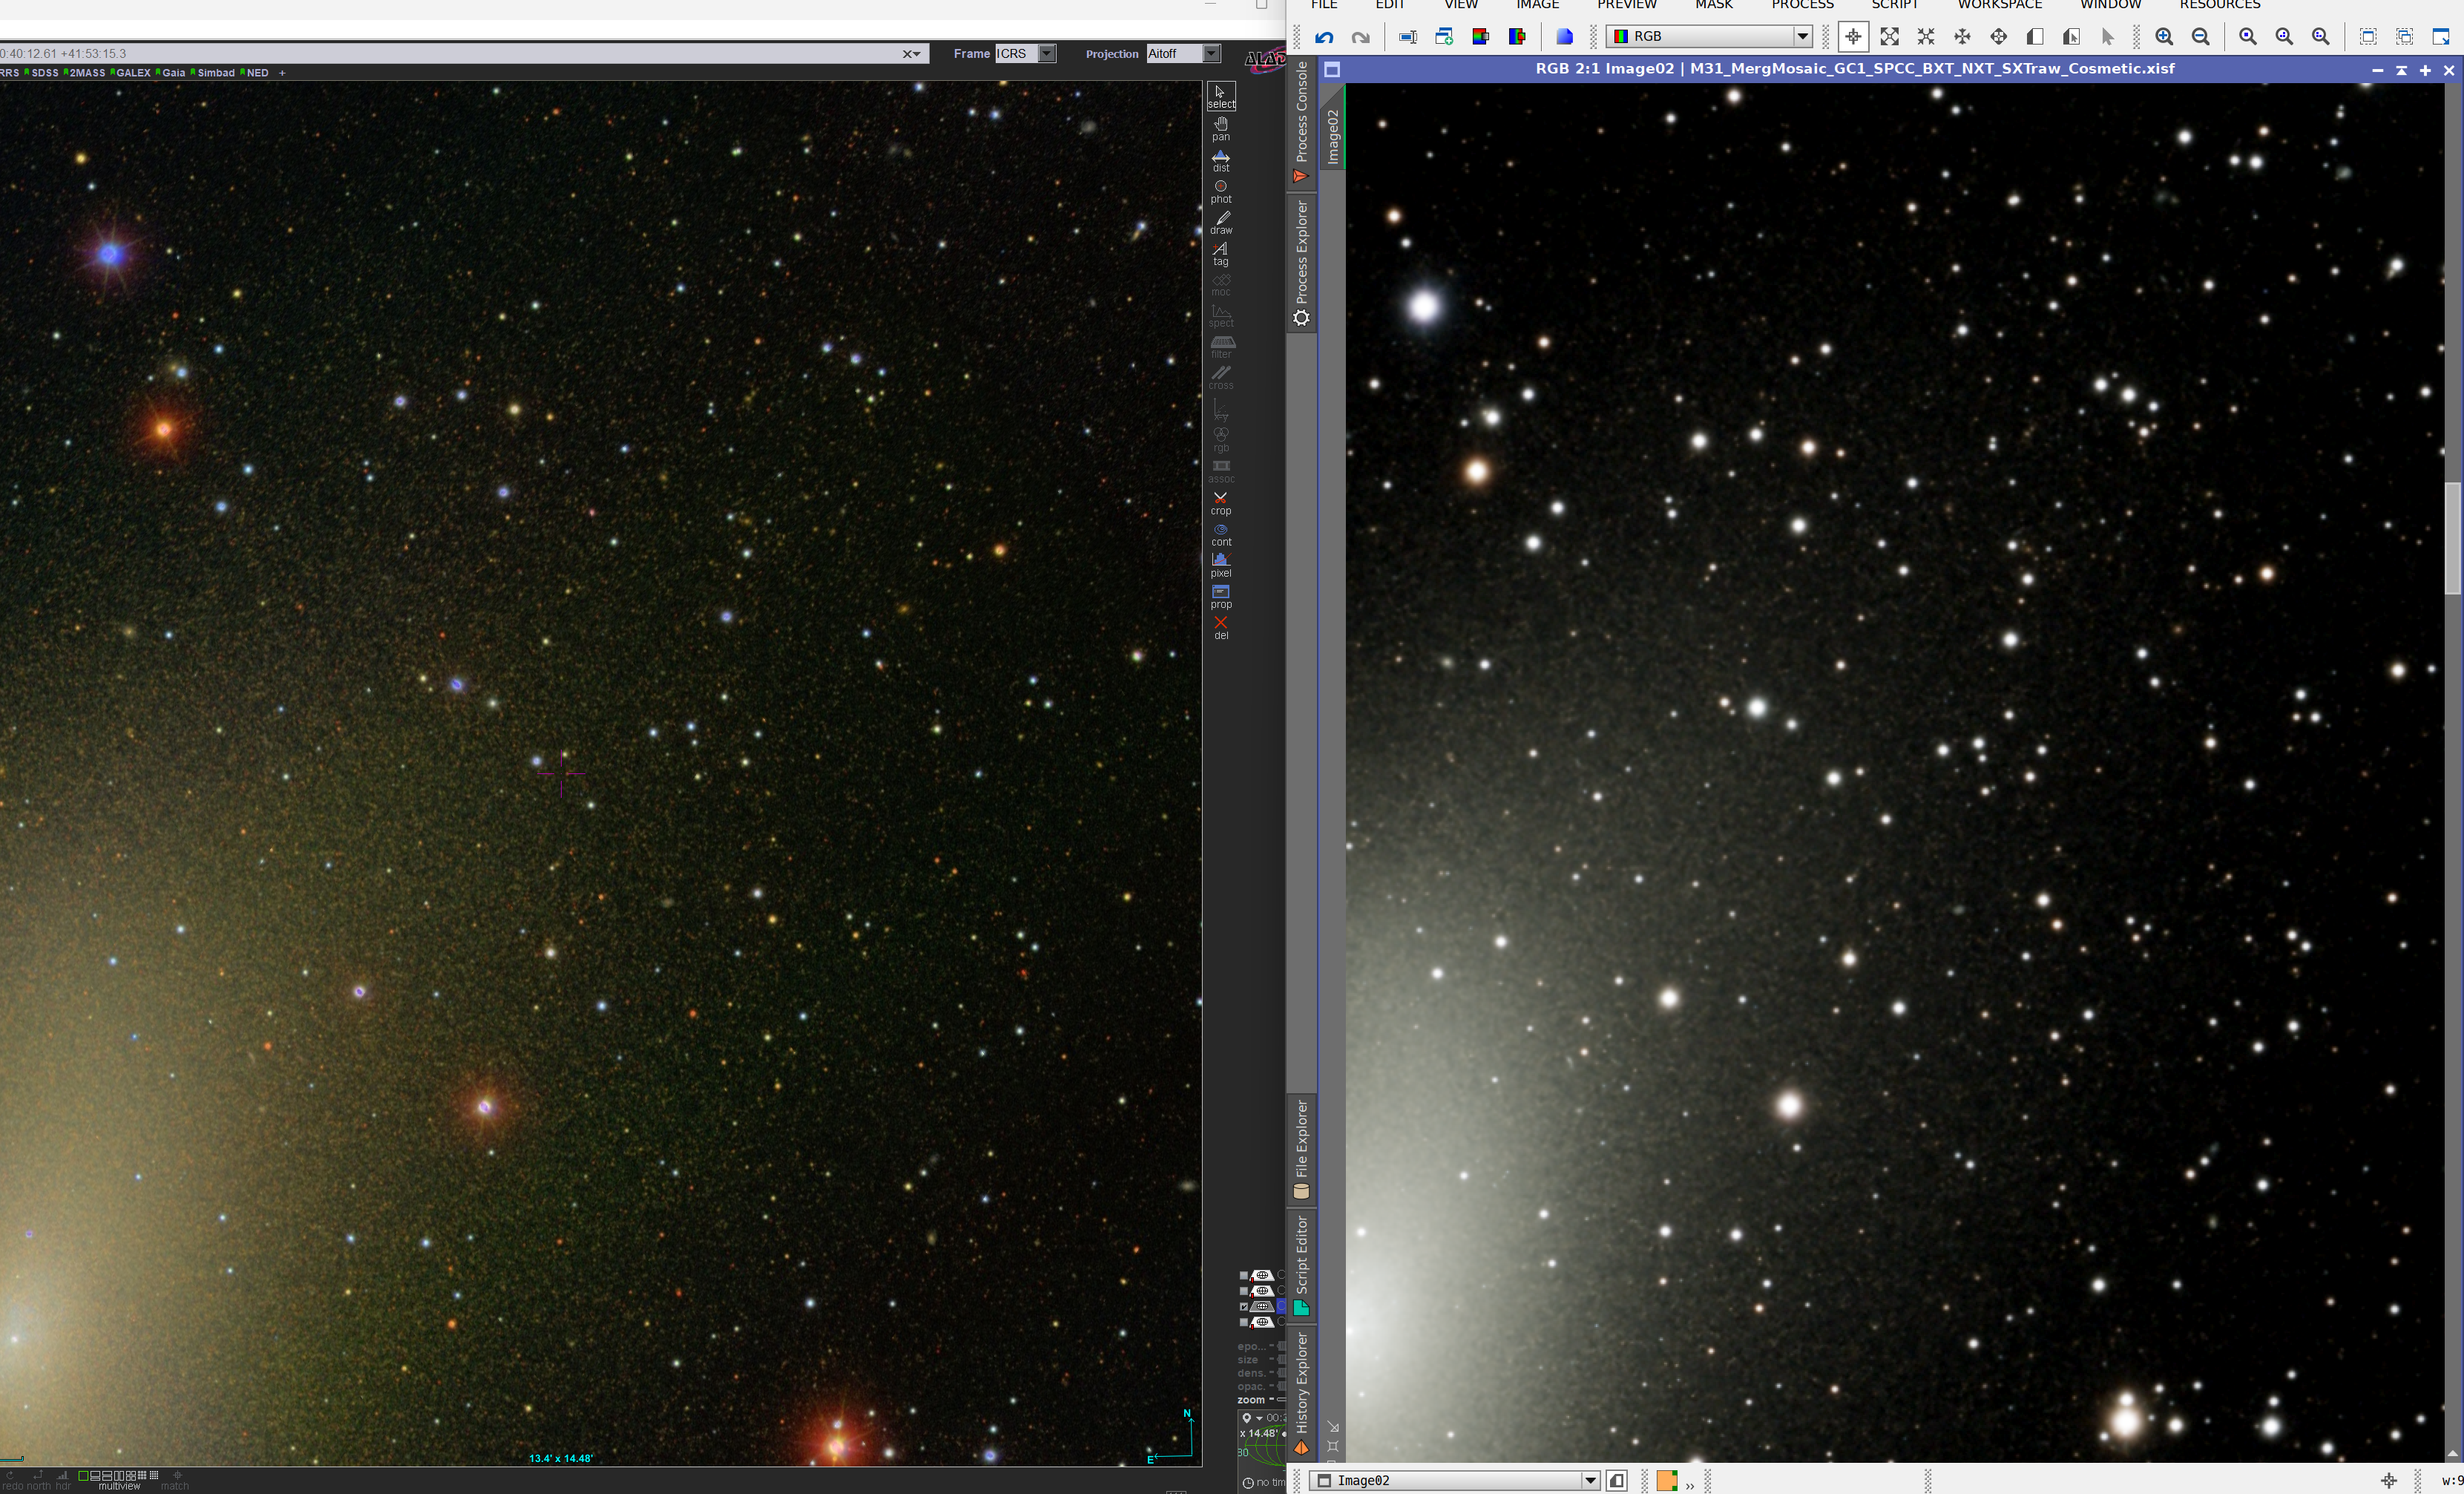Click the Aladin north orientation icon
Screen dimensions: 2464x1494
tap(38, 1479)
